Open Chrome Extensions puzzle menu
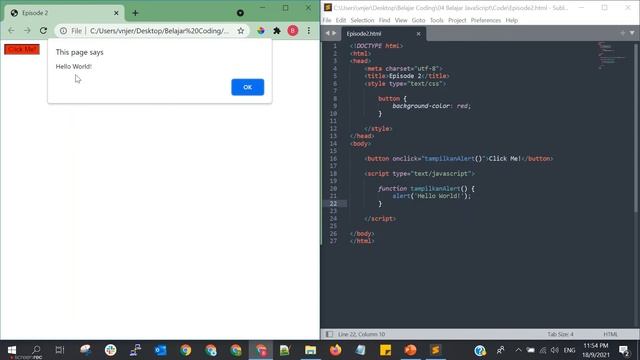The height and width of the screenshot is (360, 640). [x=277, y=31]
